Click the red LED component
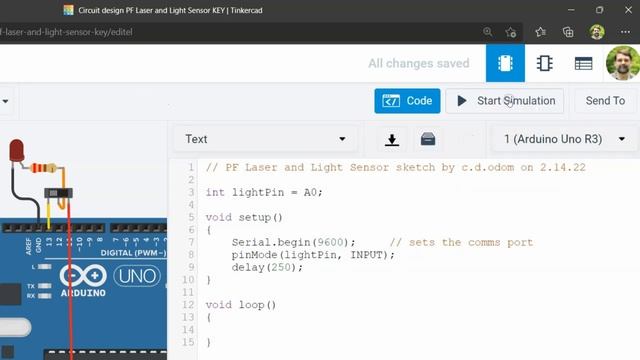Image resolution: width=640 pixels, height=360 pixels. (17, 150)
